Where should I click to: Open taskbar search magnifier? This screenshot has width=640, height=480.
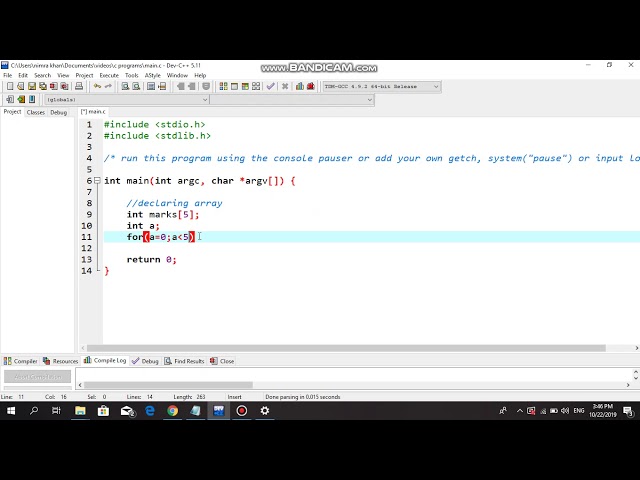click(34, 411)
